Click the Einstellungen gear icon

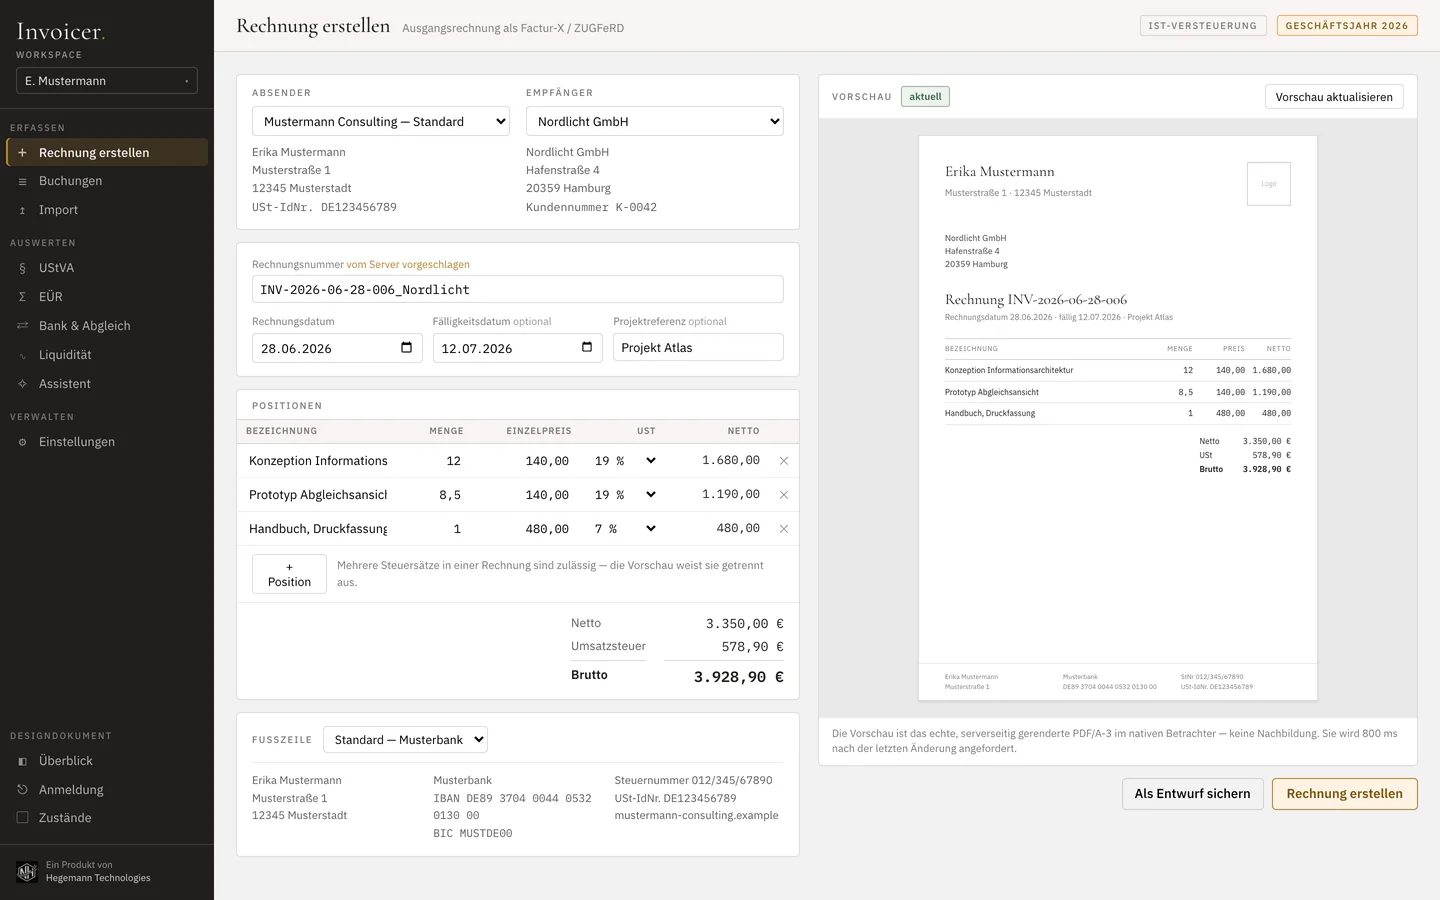[22, 442]
